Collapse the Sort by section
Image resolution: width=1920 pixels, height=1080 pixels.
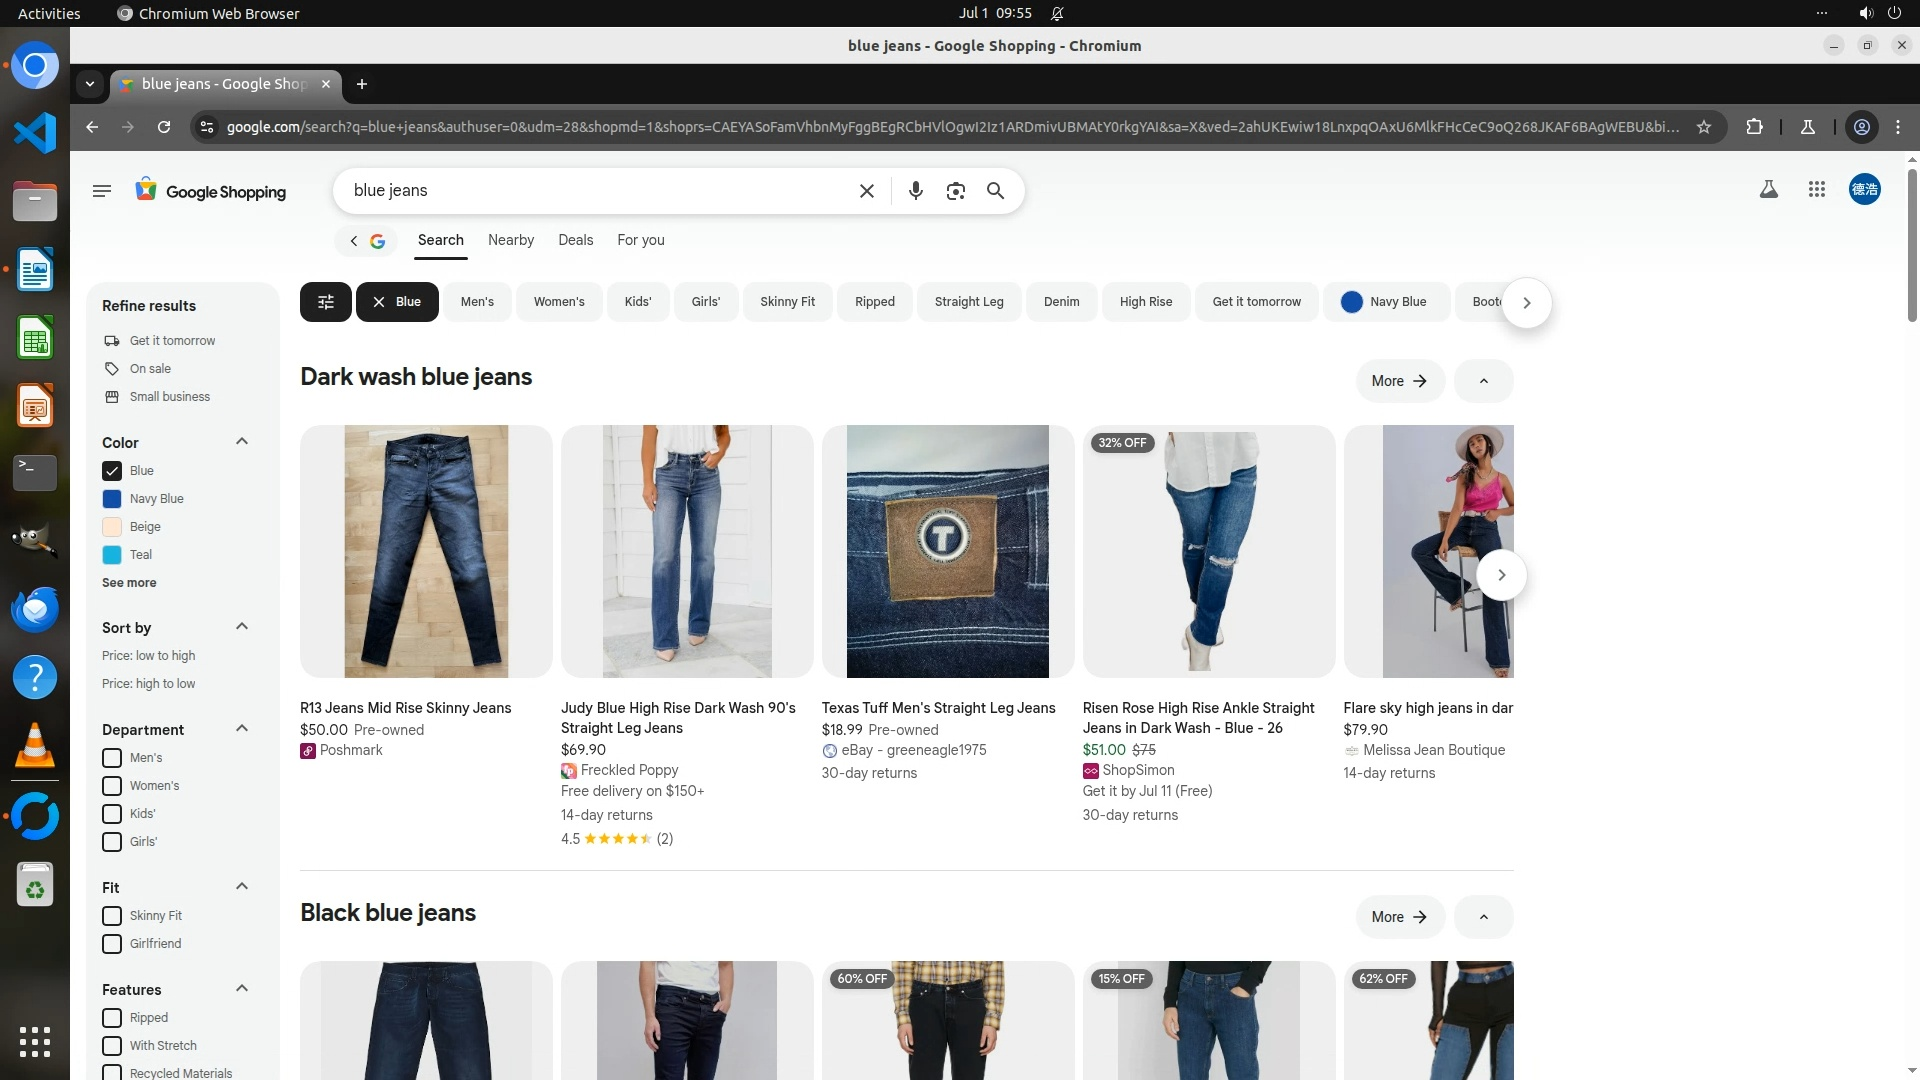pos(241,627)
